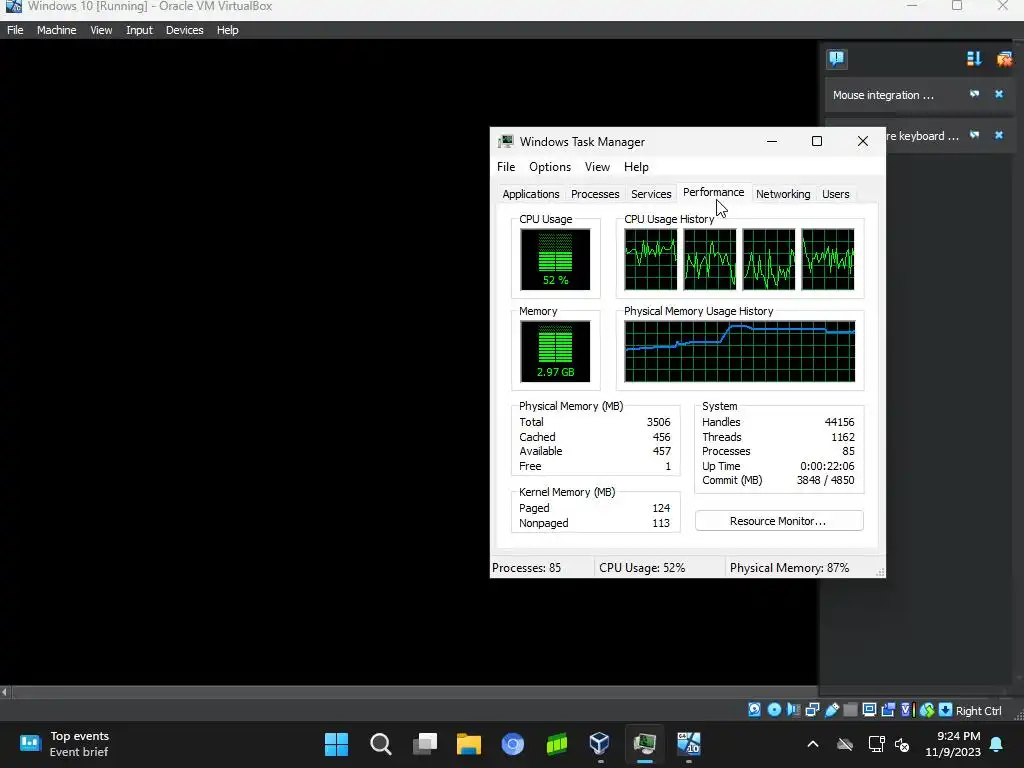Switch to the Processes tab
This screenshot has width=1024, height=768.
595,194
